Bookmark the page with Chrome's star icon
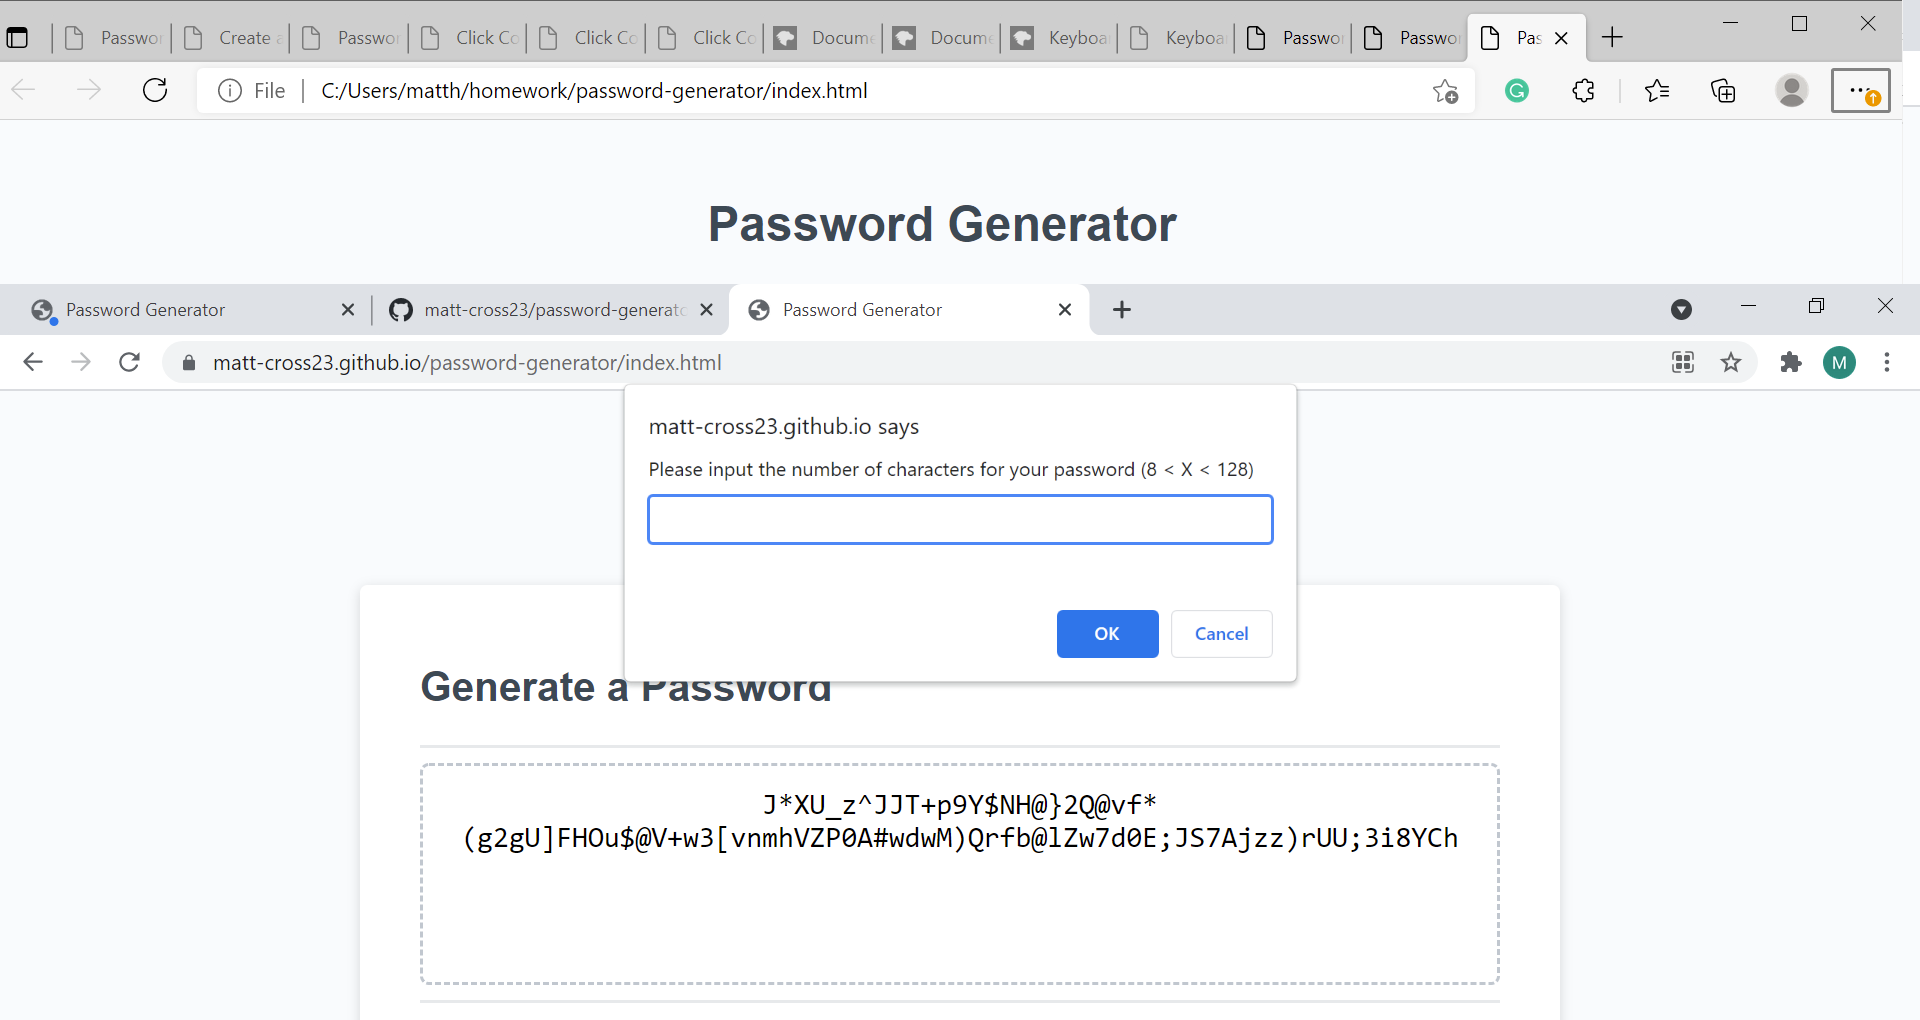This screenshot has height=1020, width=1920. pos(1731,362)
